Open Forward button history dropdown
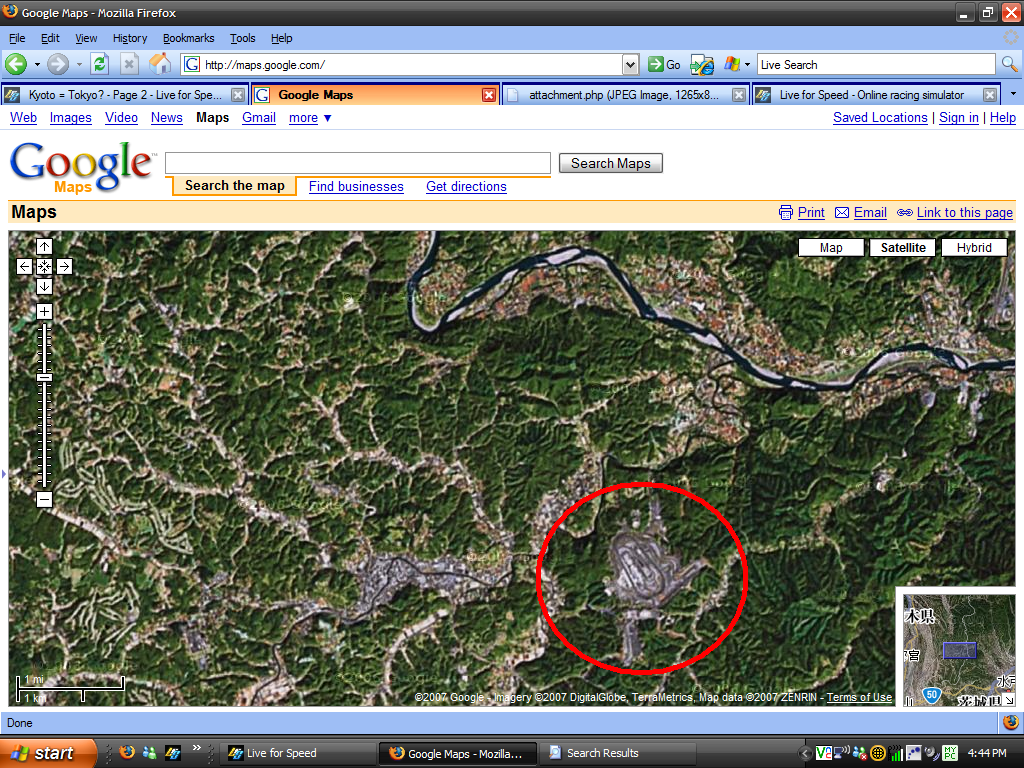1024x768 pixels. click(x=79, y=65)
